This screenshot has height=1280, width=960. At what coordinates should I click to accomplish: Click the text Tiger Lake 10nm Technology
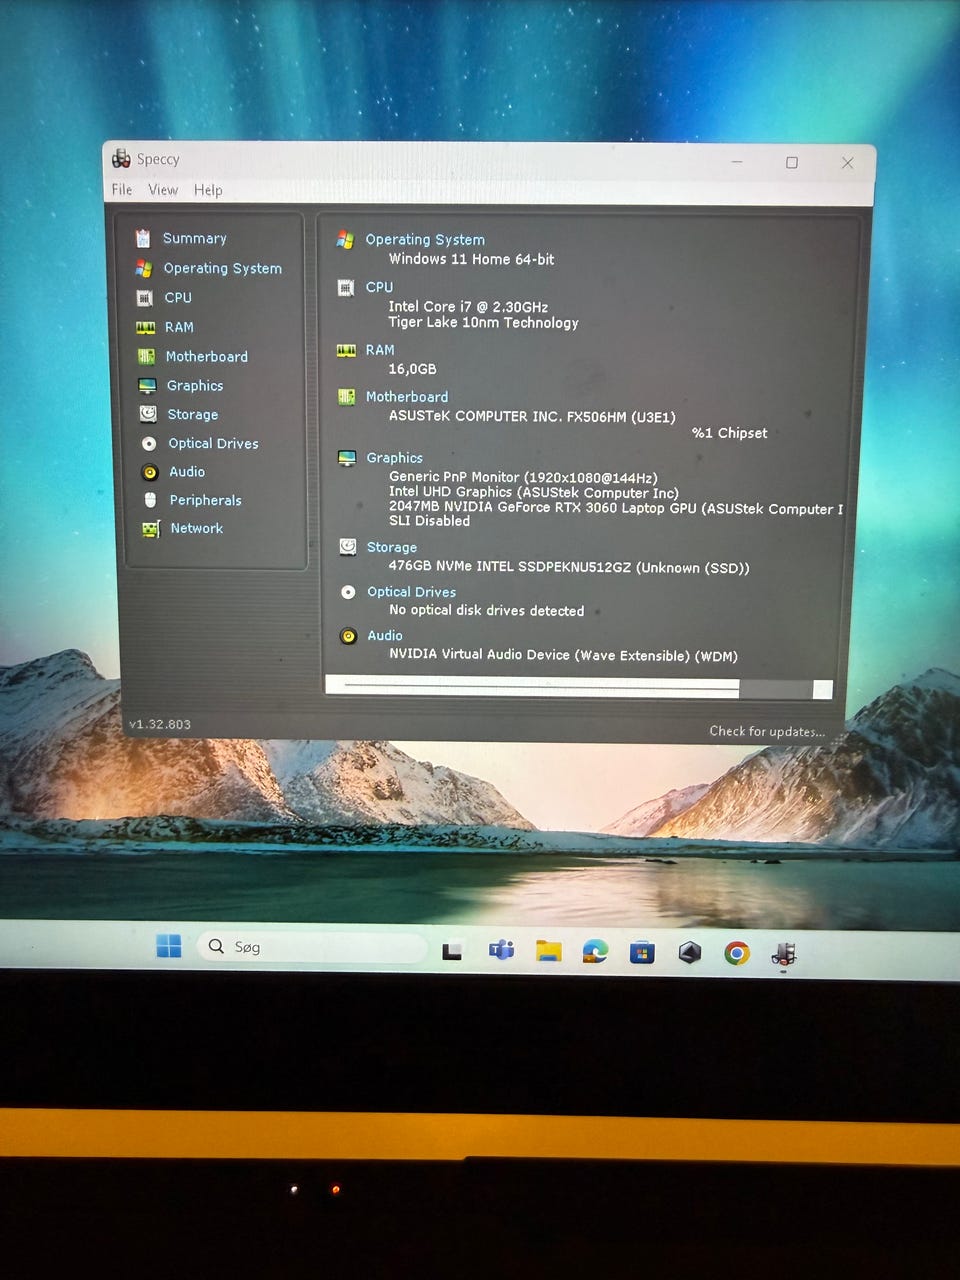click(x=483, y=323)
